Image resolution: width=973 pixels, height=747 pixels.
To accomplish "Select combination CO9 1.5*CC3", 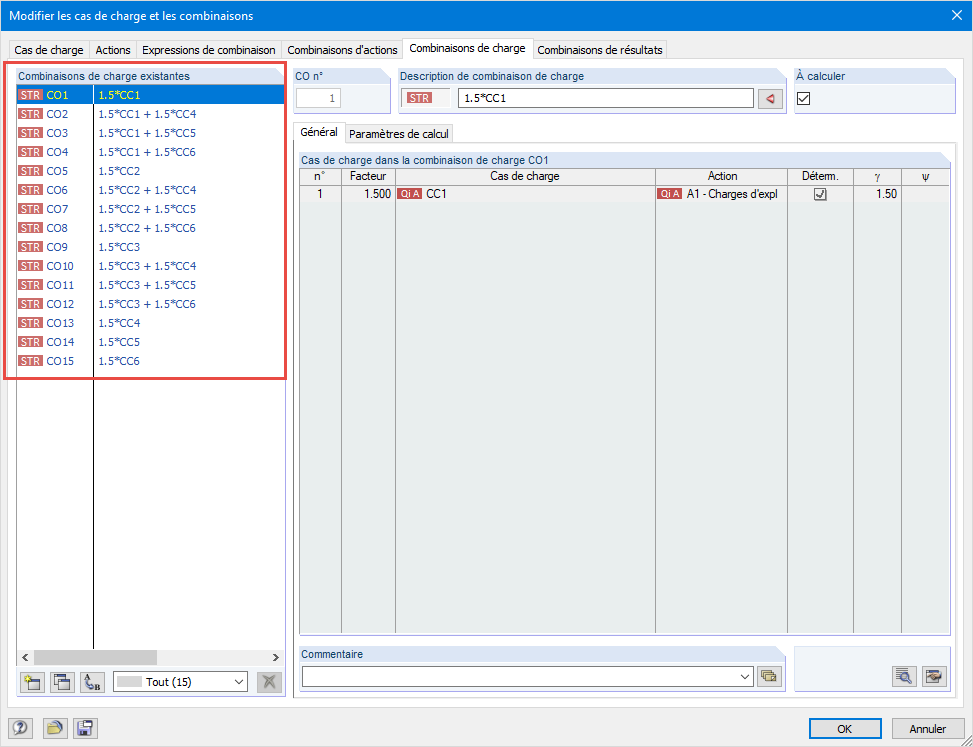I will (151, 247).
